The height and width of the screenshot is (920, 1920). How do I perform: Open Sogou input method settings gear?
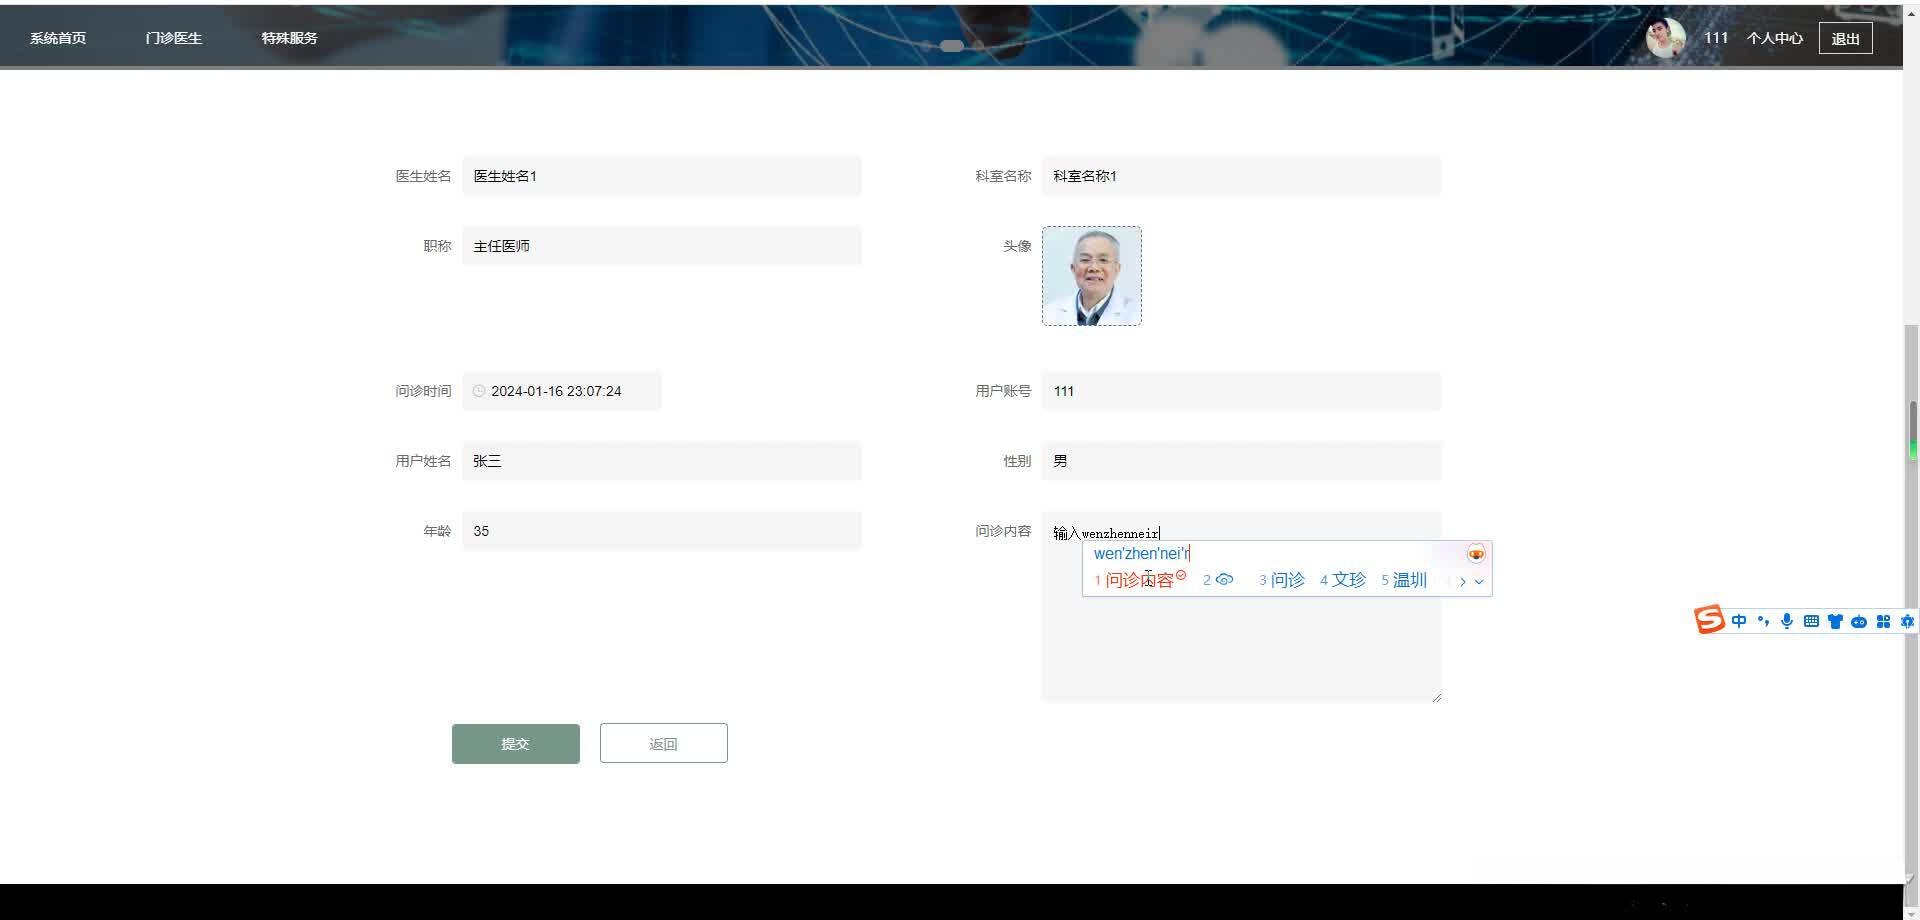pos(1908,621)
